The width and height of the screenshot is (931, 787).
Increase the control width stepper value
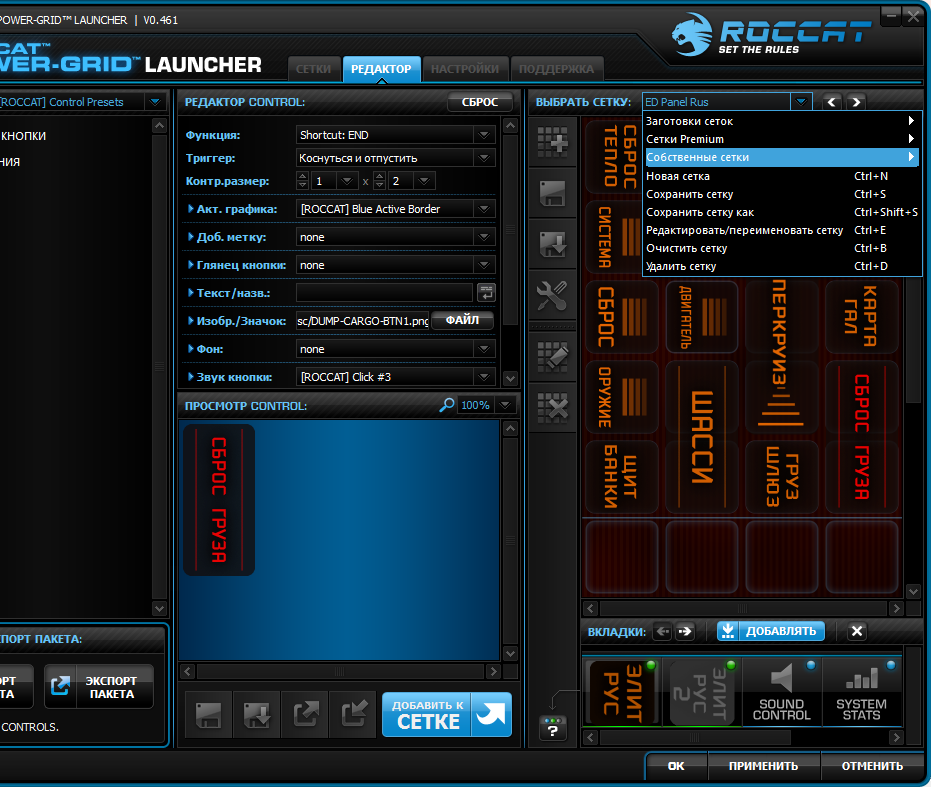tap(302, 176)
